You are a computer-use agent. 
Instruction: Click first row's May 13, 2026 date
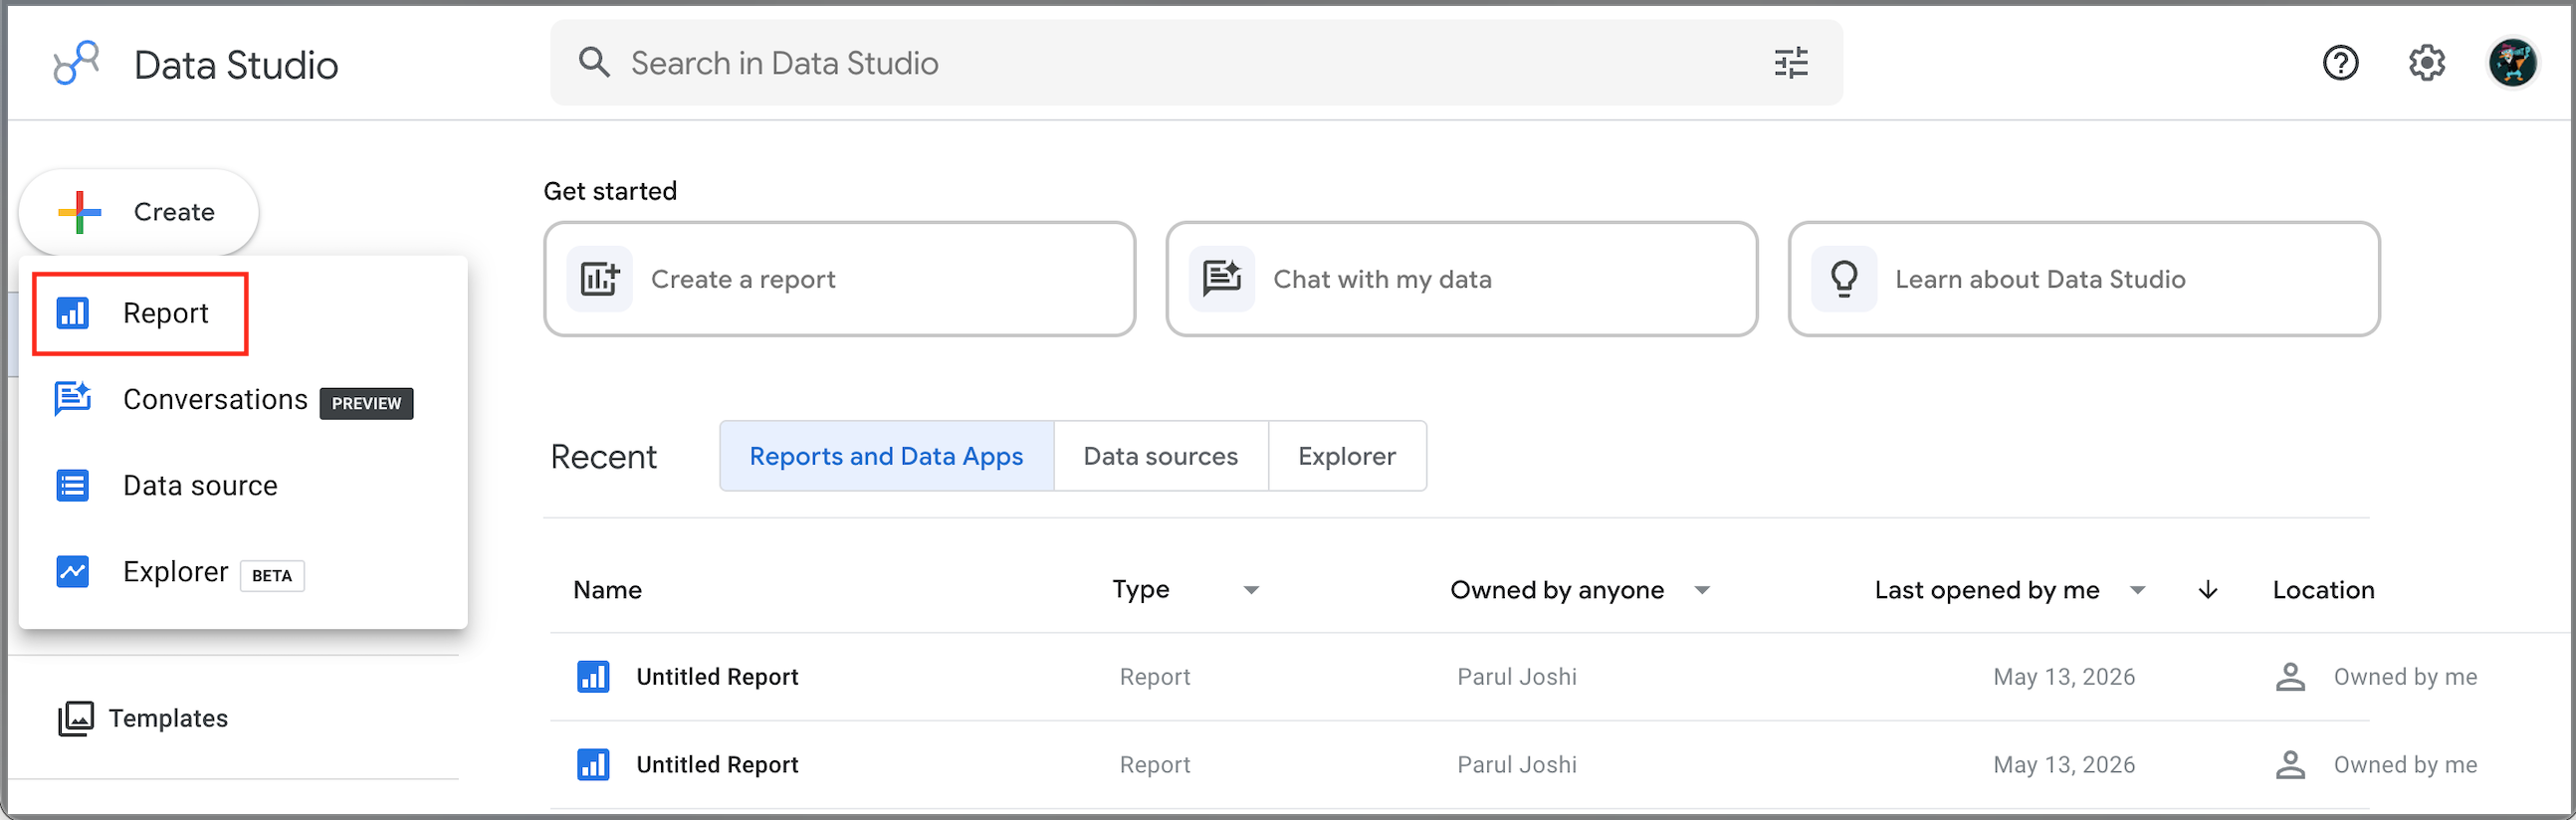point(2064,677)
